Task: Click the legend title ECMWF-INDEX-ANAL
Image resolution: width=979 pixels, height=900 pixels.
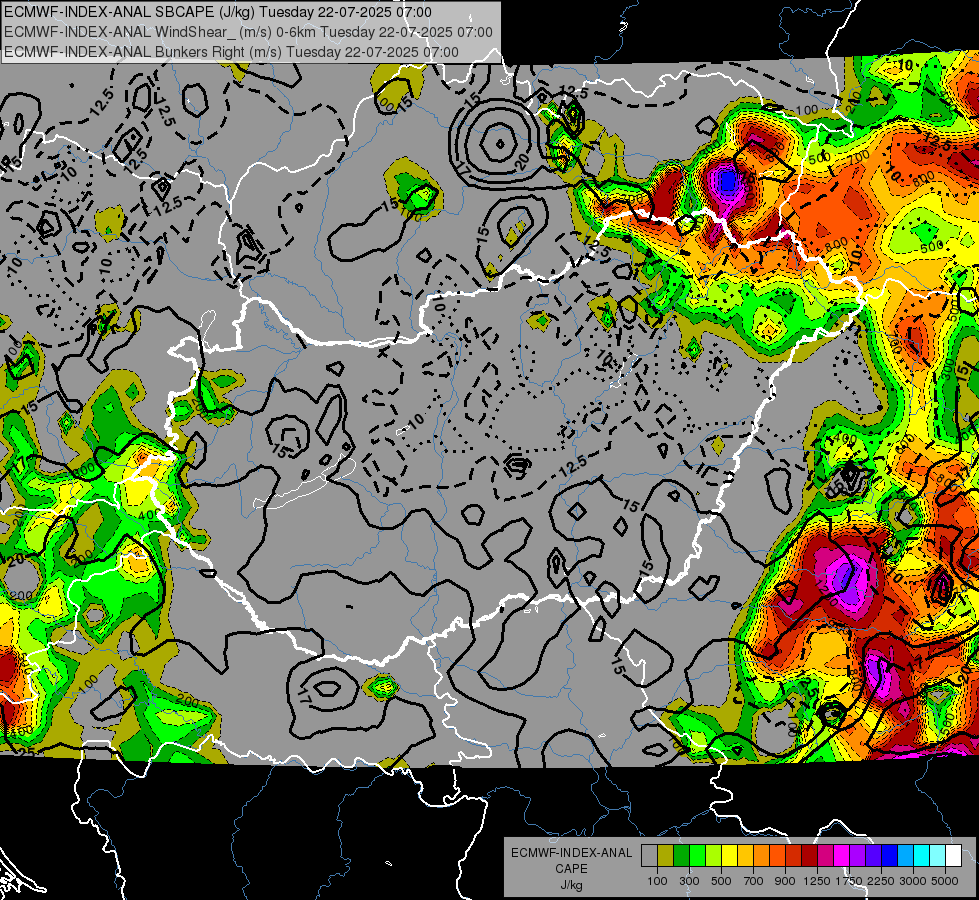Action: coord(572,853)
